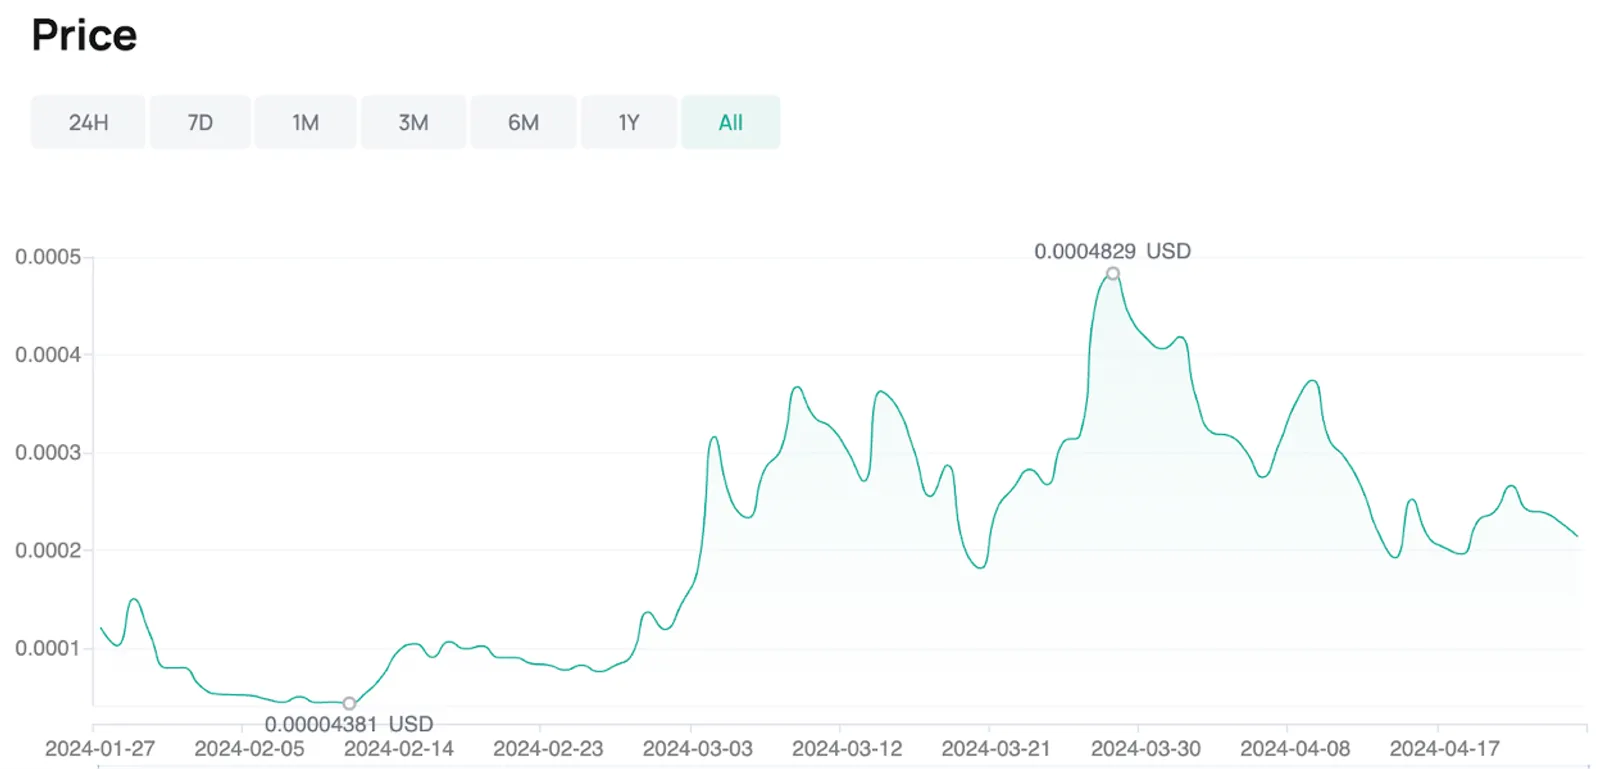Click date label 2024-03-21
The image size is (1600, 769).
[x=996, y=749]
